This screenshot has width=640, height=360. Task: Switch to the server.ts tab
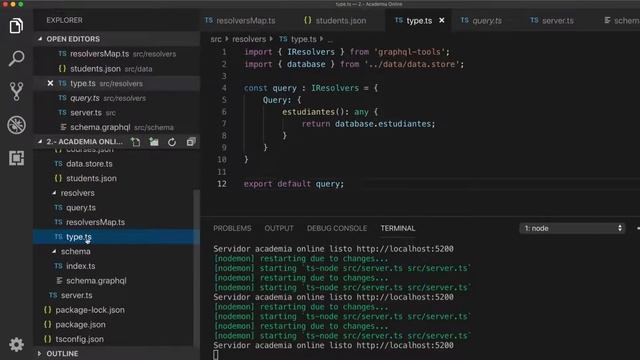[x=552, y=20]
